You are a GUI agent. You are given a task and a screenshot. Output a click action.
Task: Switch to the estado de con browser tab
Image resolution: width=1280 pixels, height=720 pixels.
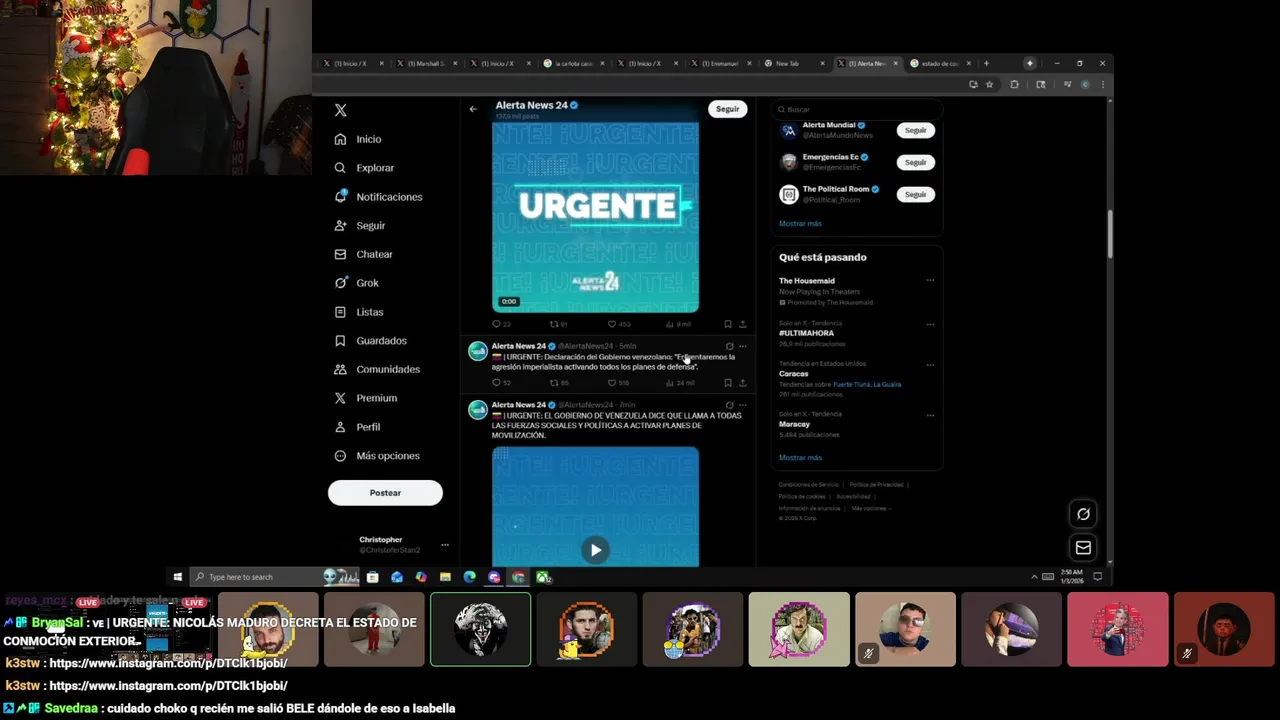(x=939, y=63)
